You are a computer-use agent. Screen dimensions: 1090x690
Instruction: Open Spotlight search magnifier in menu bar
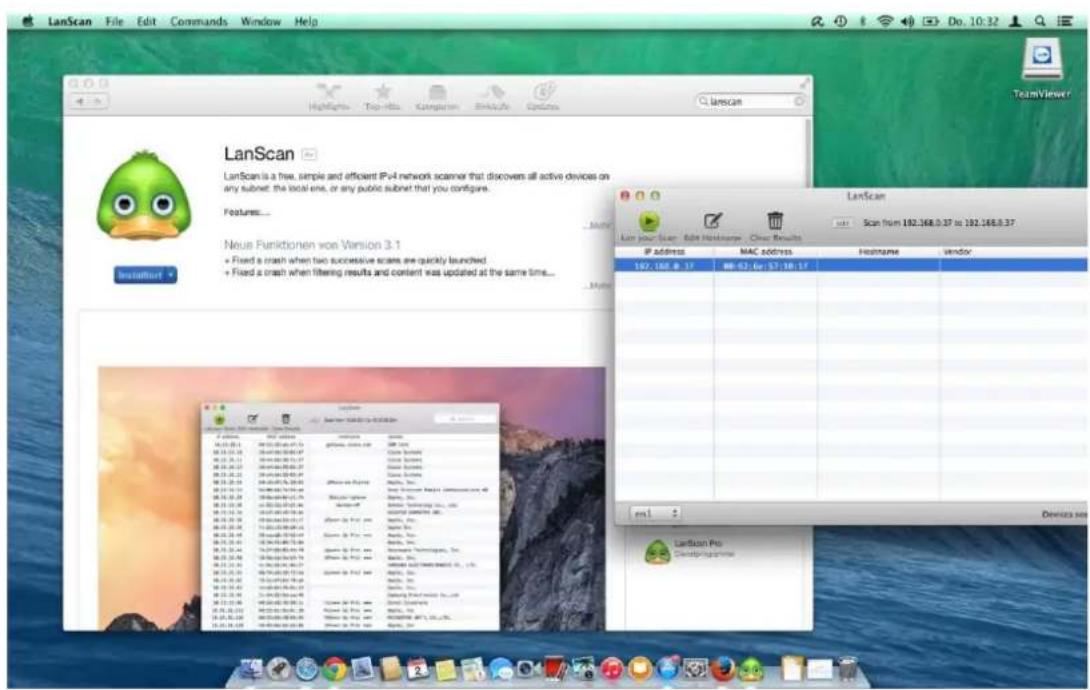pos(1040,22)
